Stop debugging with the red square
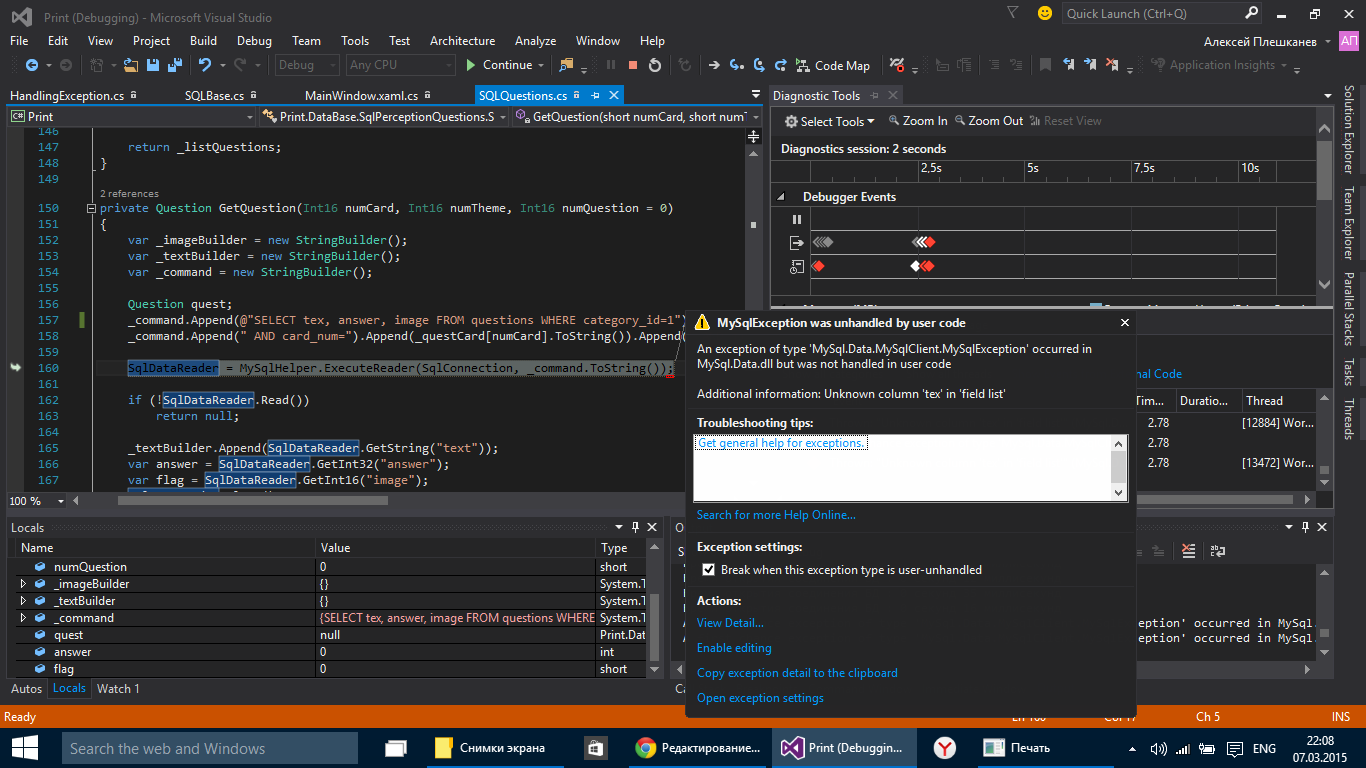 633,65
